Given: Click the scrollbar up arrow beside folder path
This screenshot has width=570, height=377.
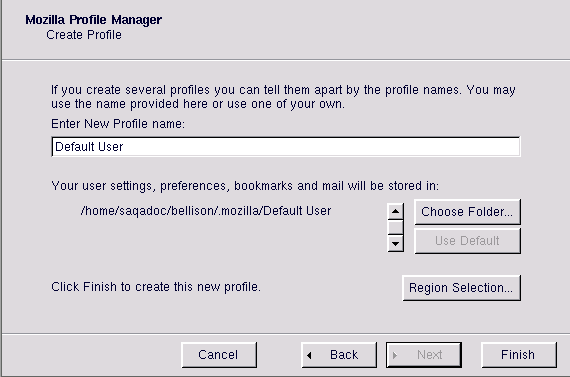Looking at the screenshot, I should pyautogui.click(x=396, y=212).
